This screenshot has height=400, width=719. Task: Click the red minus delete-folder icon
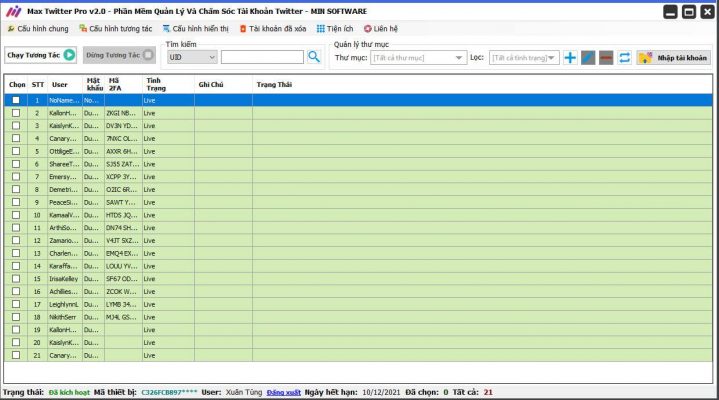[606, 58]
